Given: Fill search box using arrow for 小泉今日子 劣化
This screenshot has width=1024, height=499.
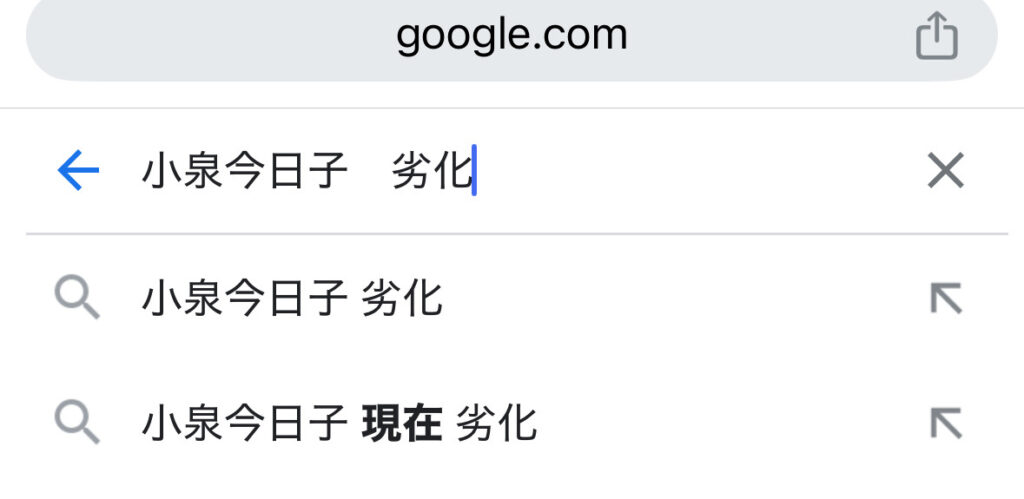Looking at the screenshot, I should (x=946, y=298).
